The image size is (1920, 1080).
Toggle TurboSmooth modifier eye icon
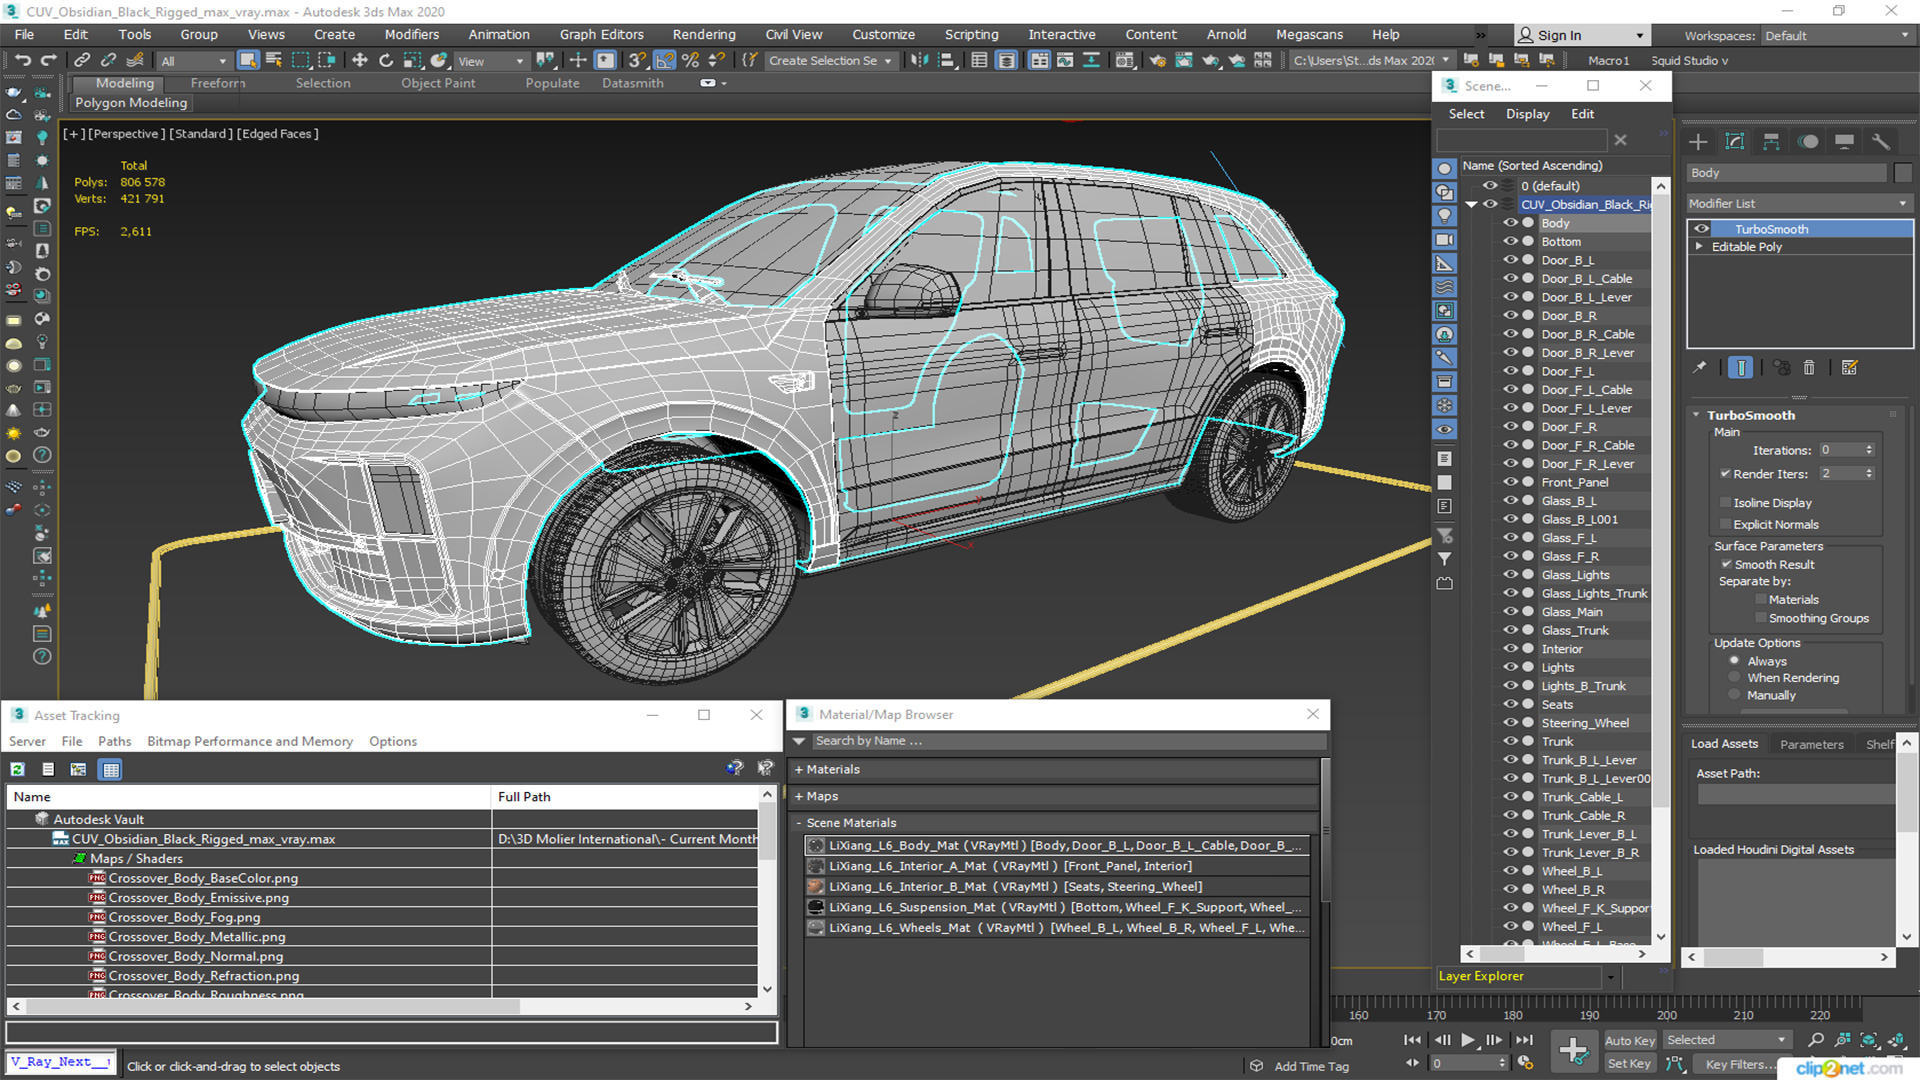(x=1701, y=229)
